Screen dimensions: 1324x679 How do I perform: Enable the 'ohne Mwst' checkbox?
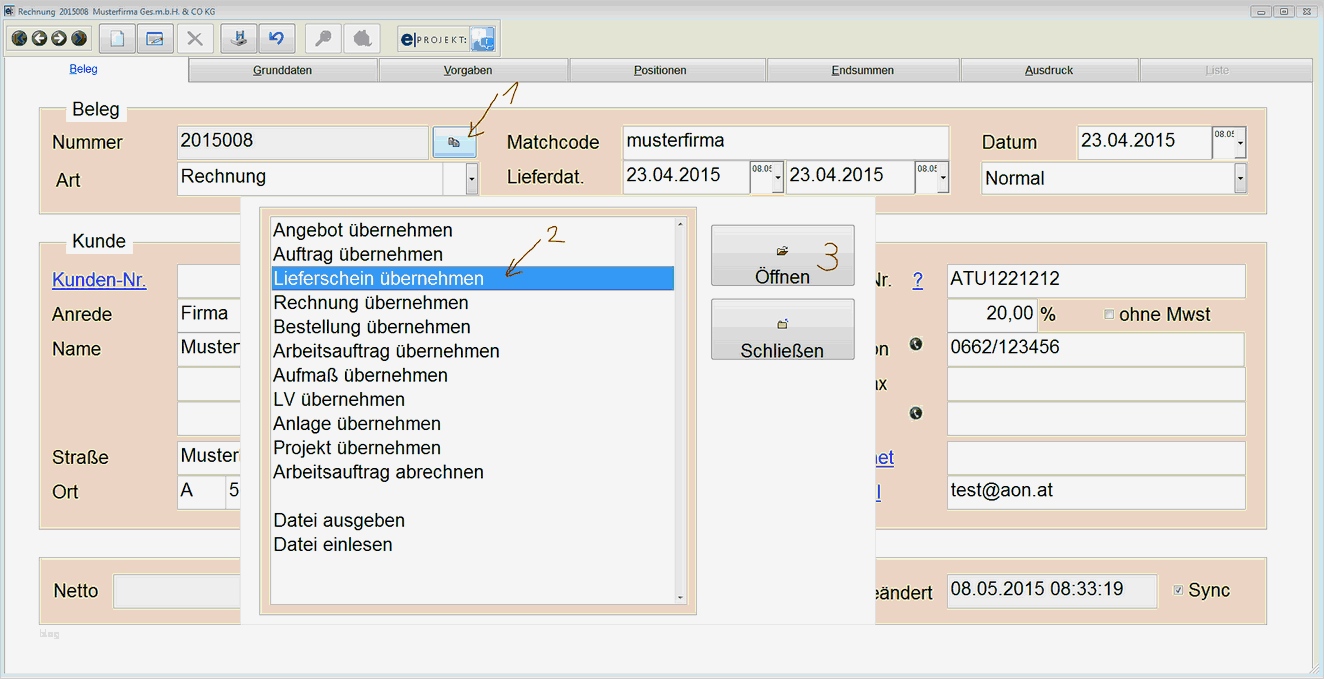pyautogui.click(x=1108, y=315)
